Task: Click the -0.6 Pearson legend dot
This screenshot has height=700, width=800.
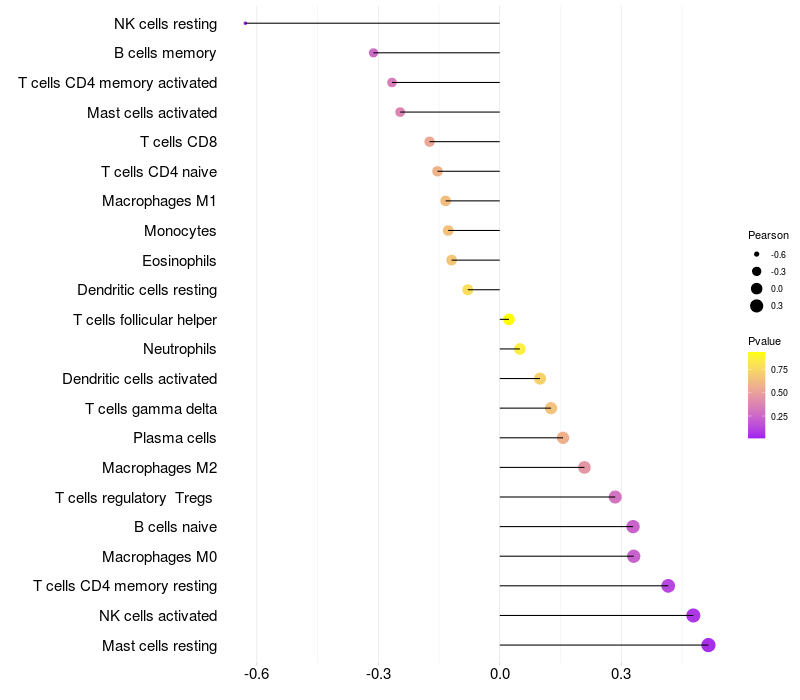Action: click(x=757, y=254)
